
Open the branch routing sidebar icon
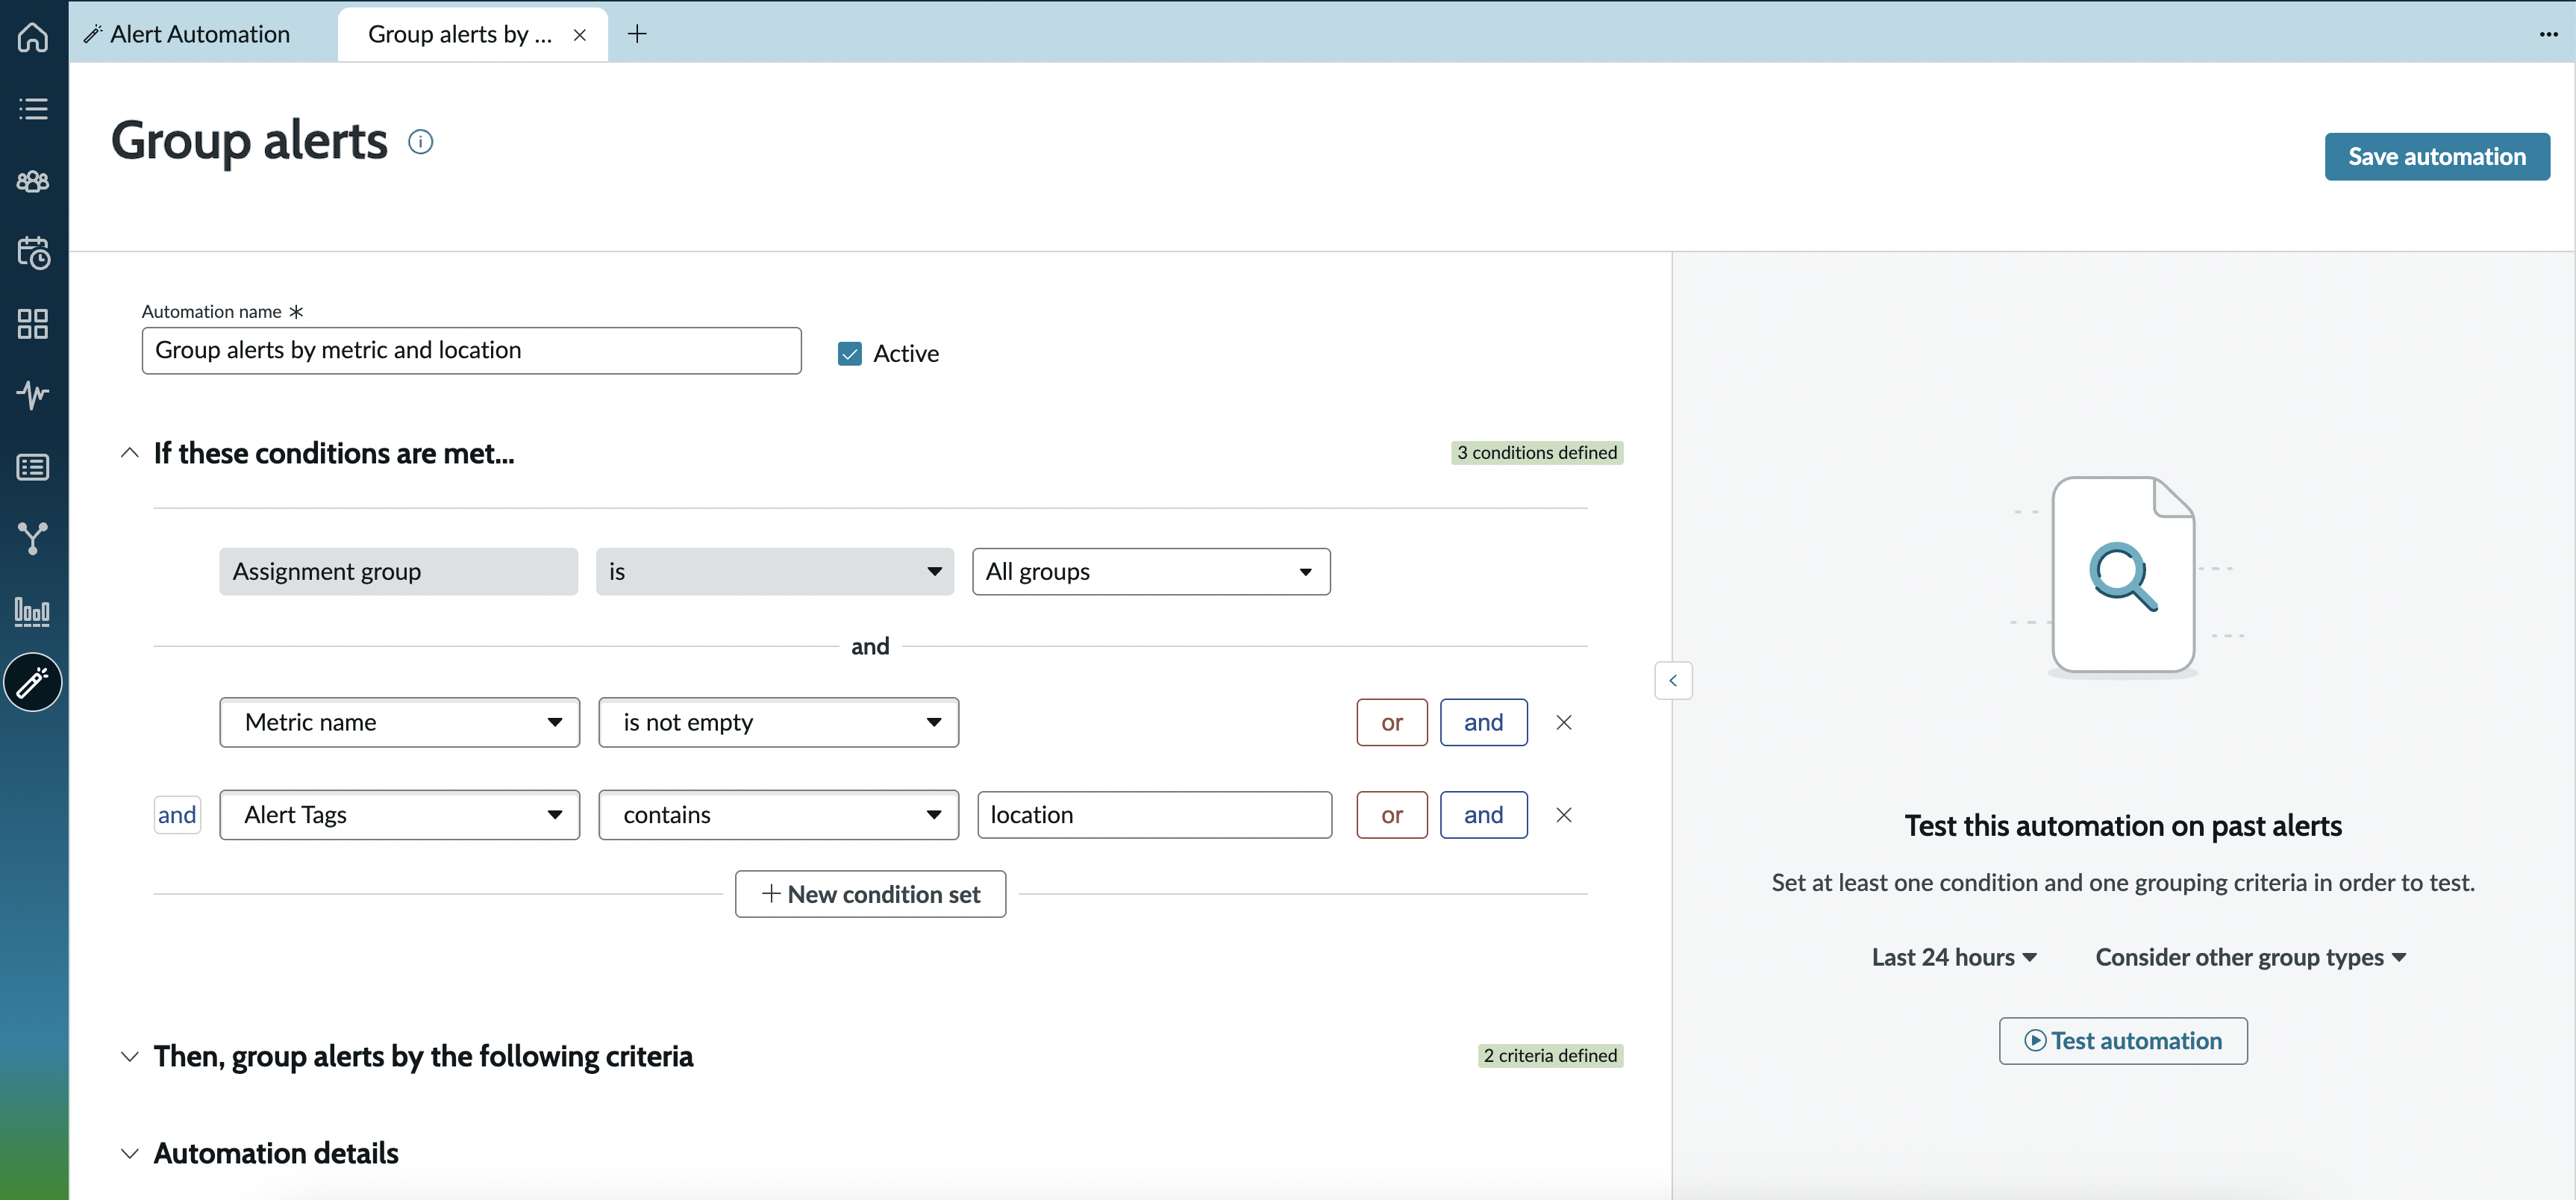[x=33, y=539]
